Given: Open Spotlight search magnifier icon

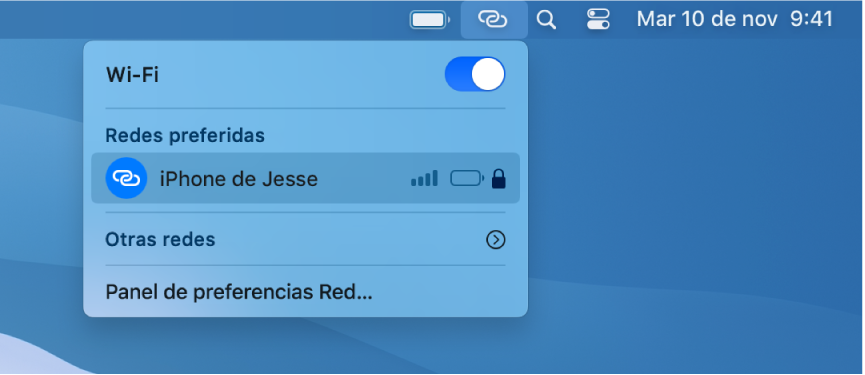Looking at the screenshot, I should coord(546,20).
